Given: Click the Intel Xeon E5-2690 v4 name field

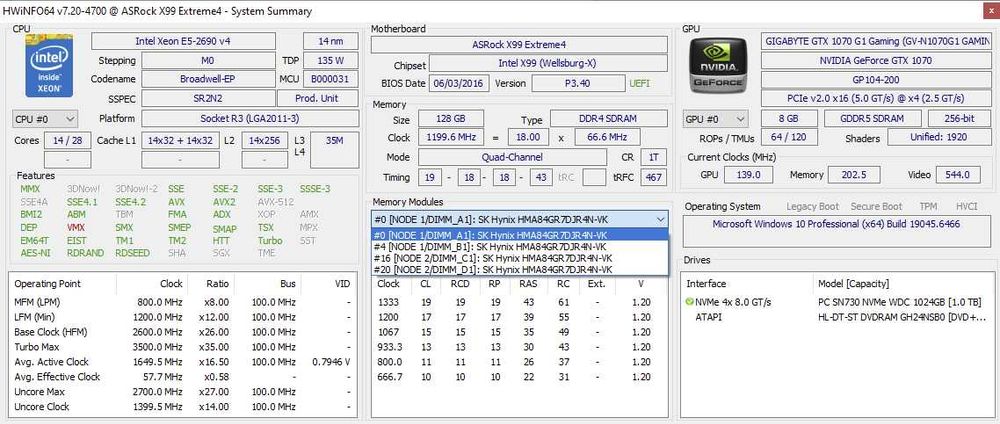Looking at the screenshot, I should pyautogui.click(x=184, y=41).
